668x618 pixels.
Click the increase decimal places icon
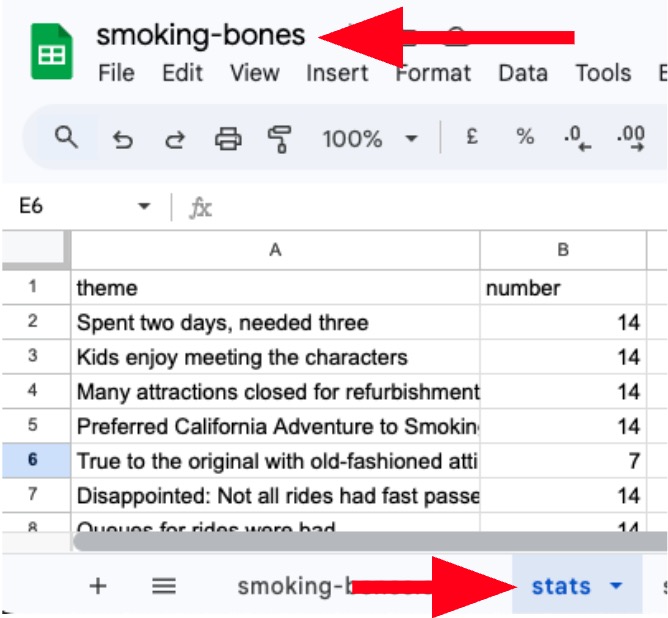632,138
